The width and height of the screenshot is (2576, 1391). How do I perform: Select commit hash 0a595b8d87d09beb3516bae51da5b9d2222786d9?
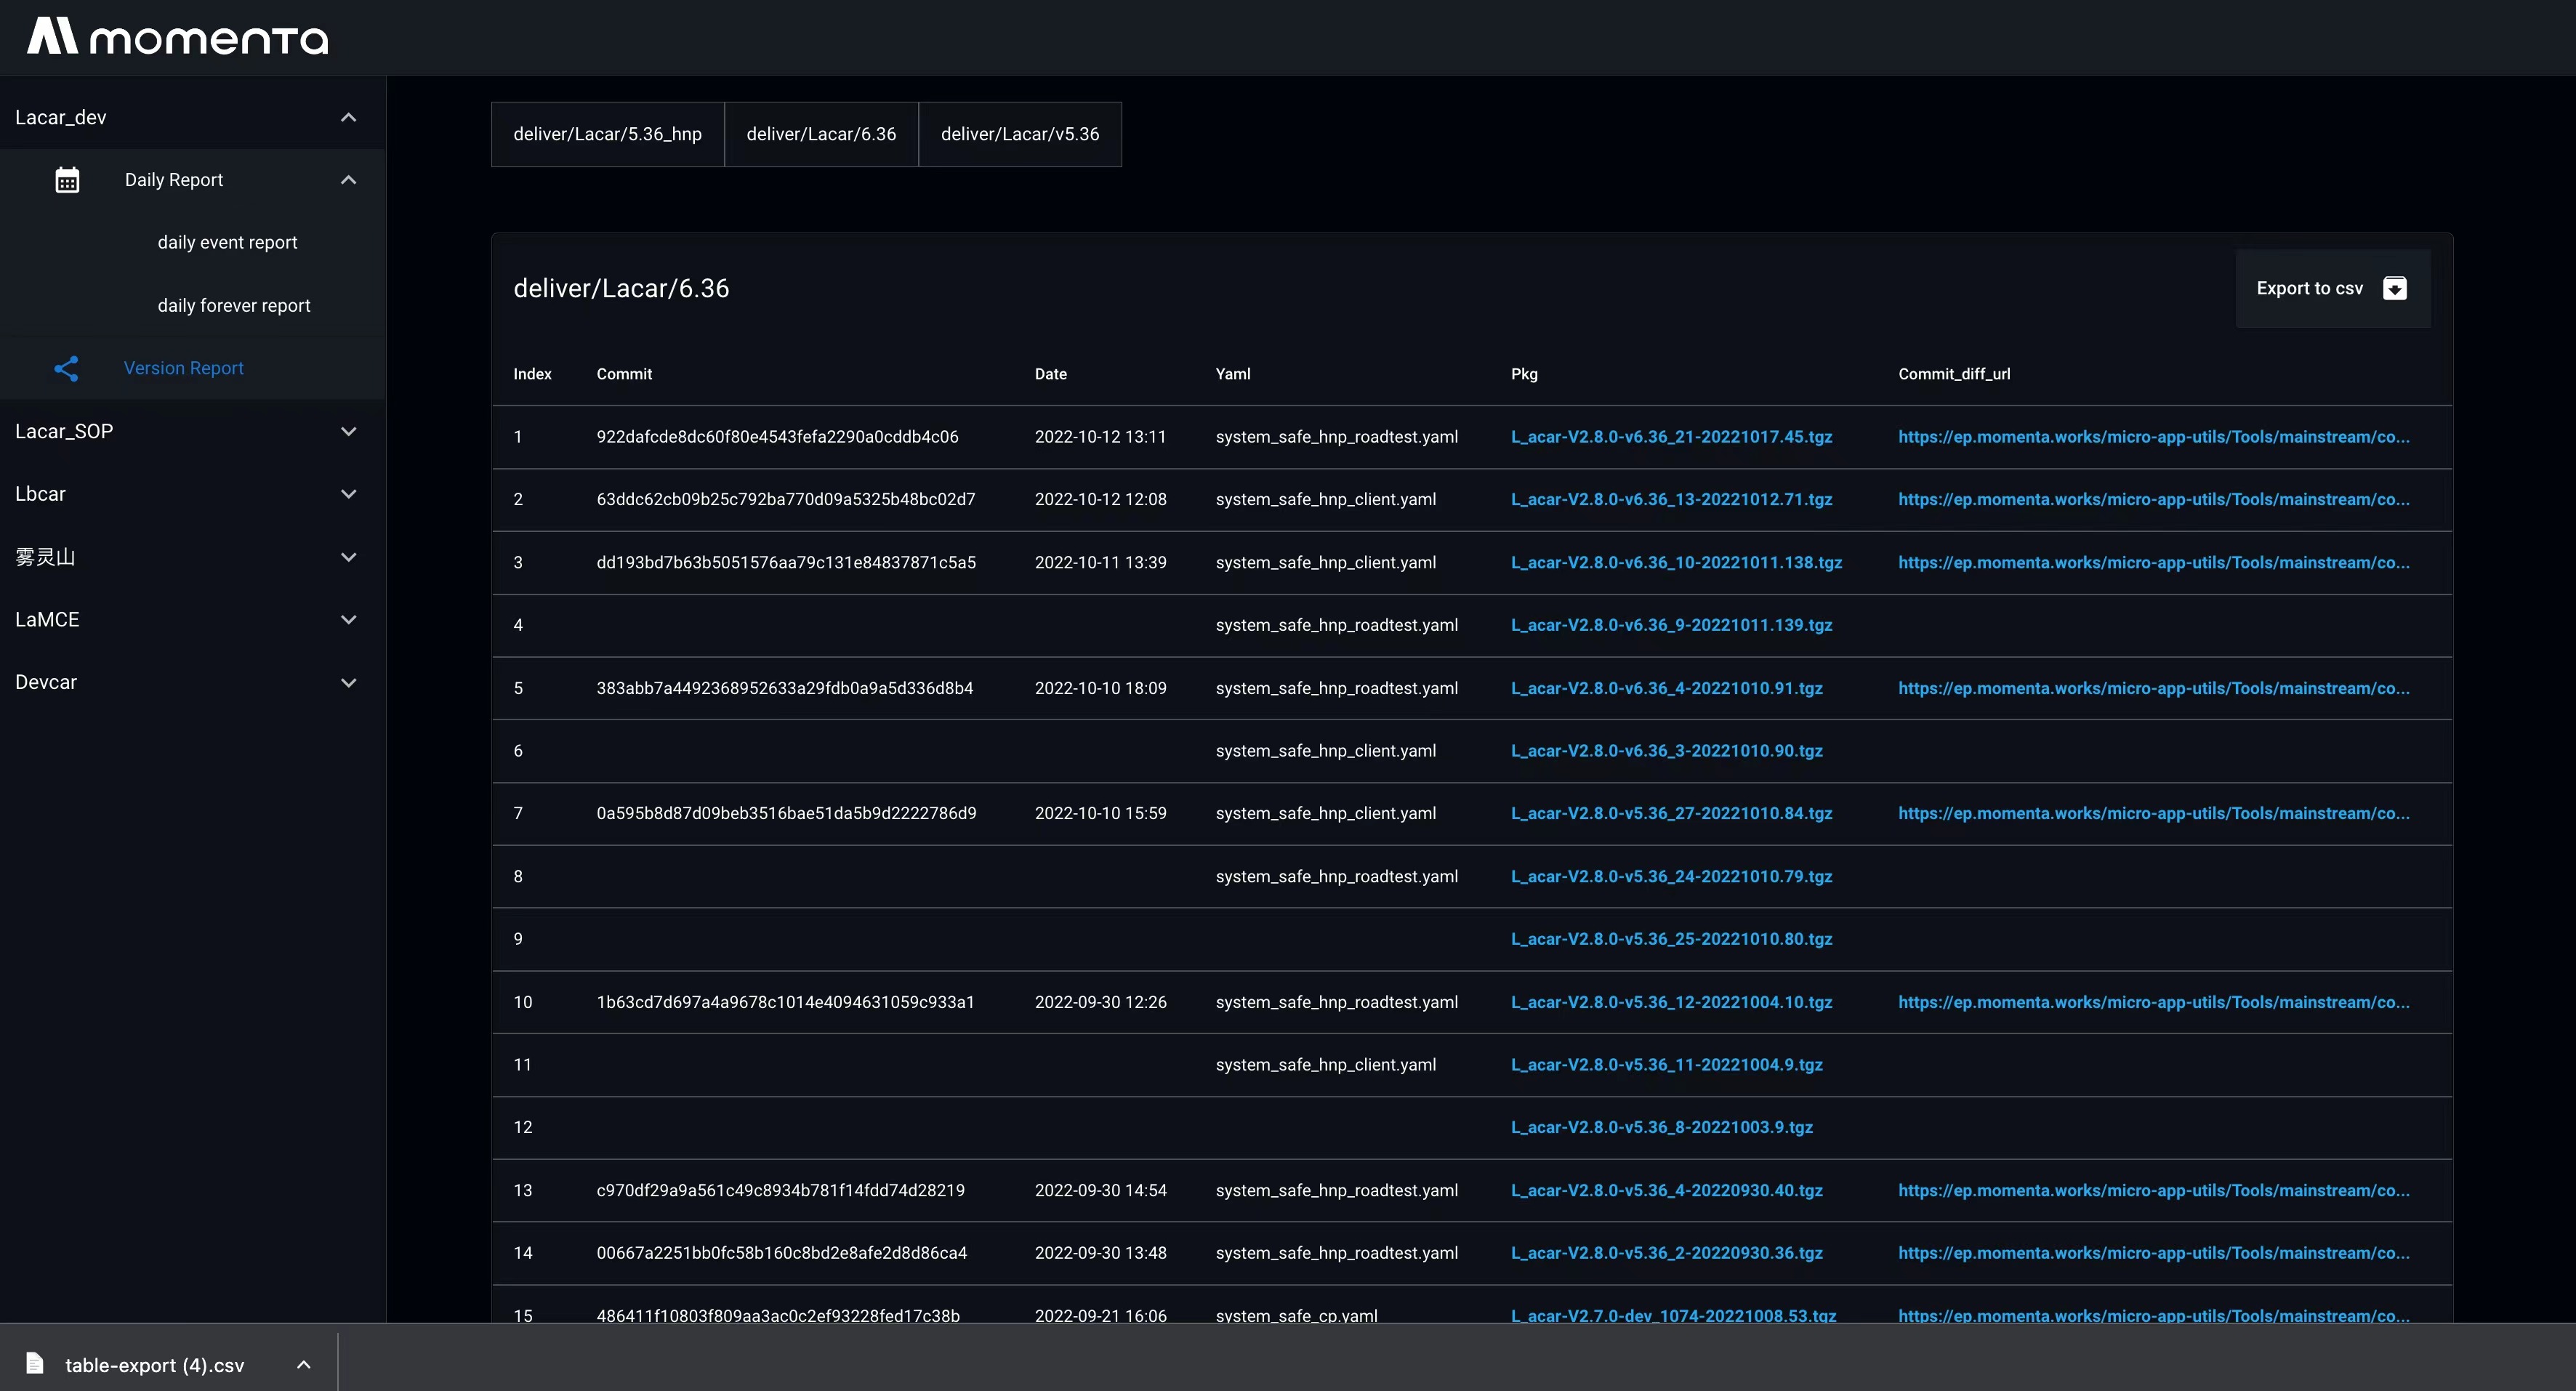pos(786,813)
